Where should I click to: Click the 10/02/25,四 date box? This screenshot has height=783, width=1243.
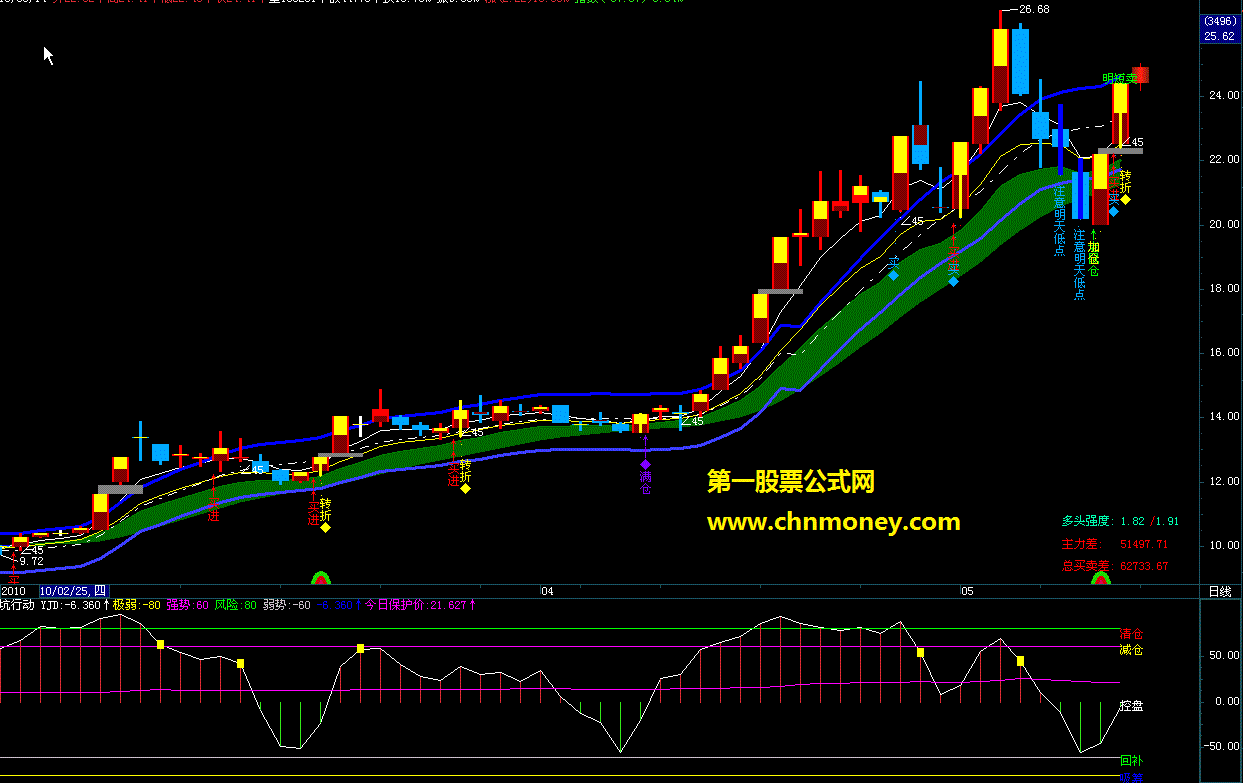74,591
